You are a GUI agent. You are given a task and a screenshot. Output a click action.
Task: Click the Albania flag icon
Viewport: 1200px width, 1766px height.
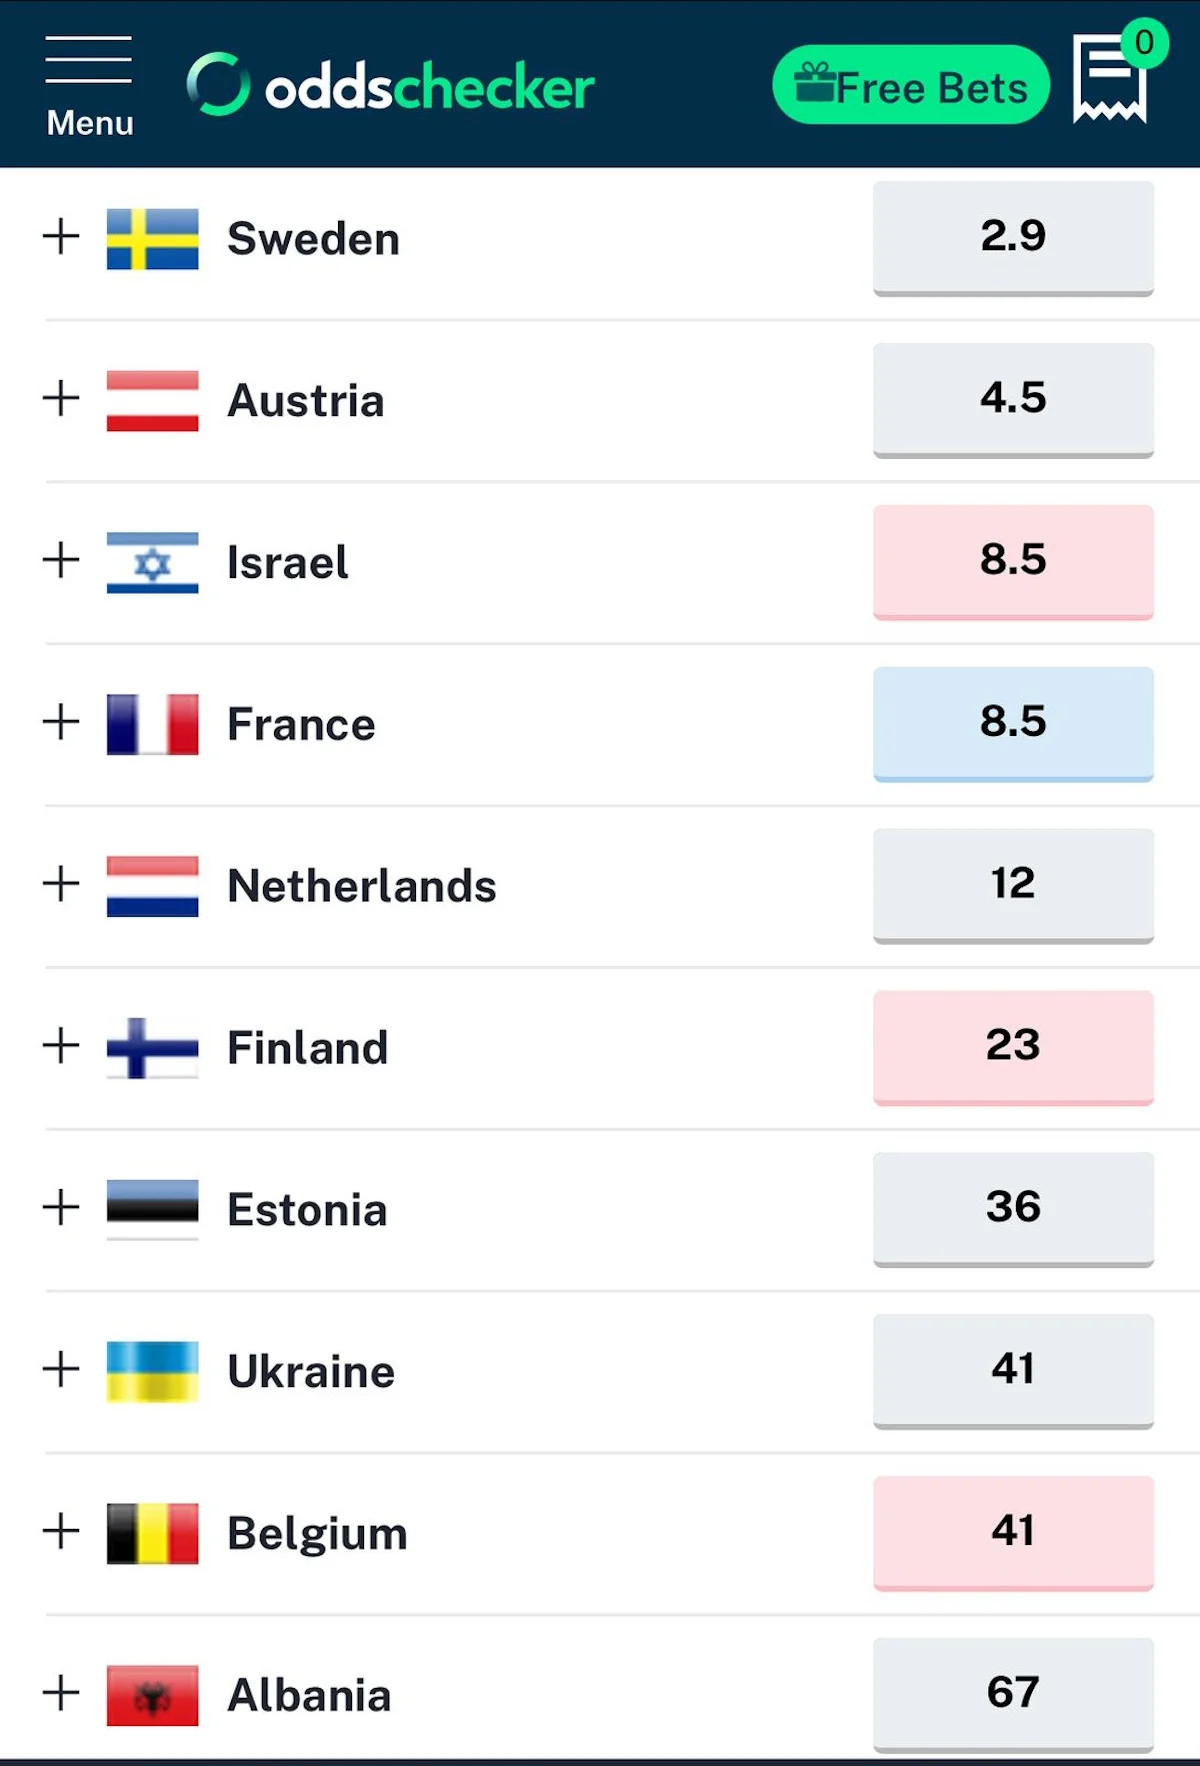coord(152,1695)
